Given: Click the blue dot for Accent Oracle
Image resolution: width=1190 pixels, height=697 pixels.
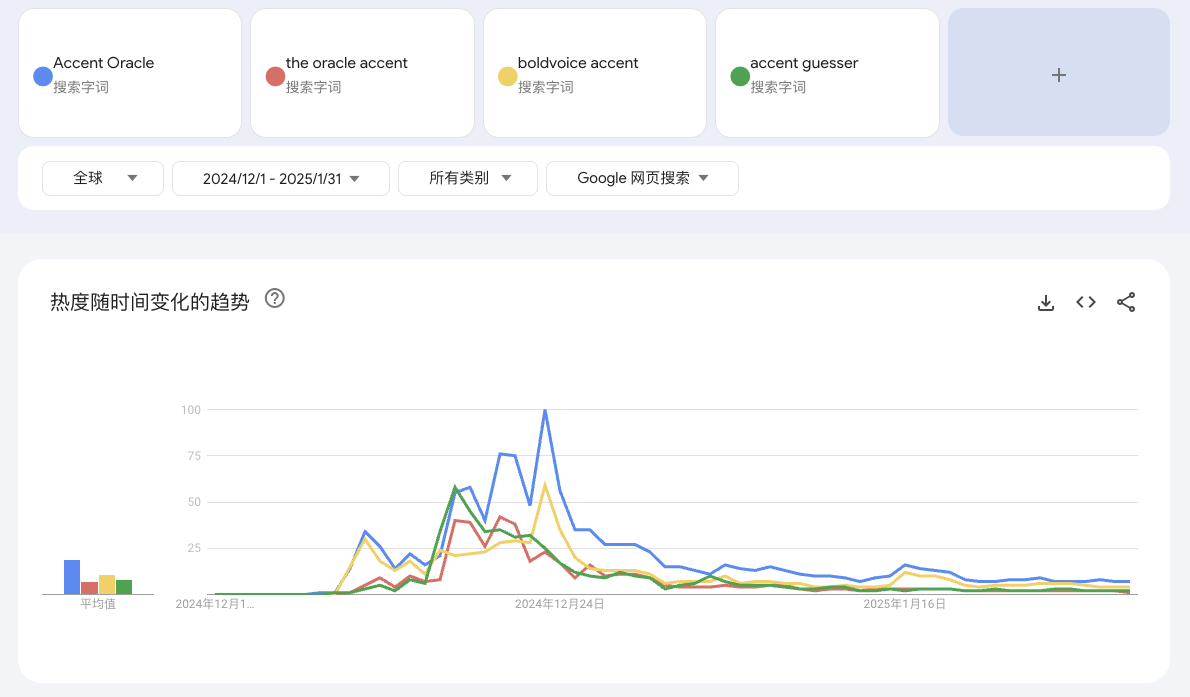Looking at the screenshot, I should pyautogui.click(x=42, y=76).
